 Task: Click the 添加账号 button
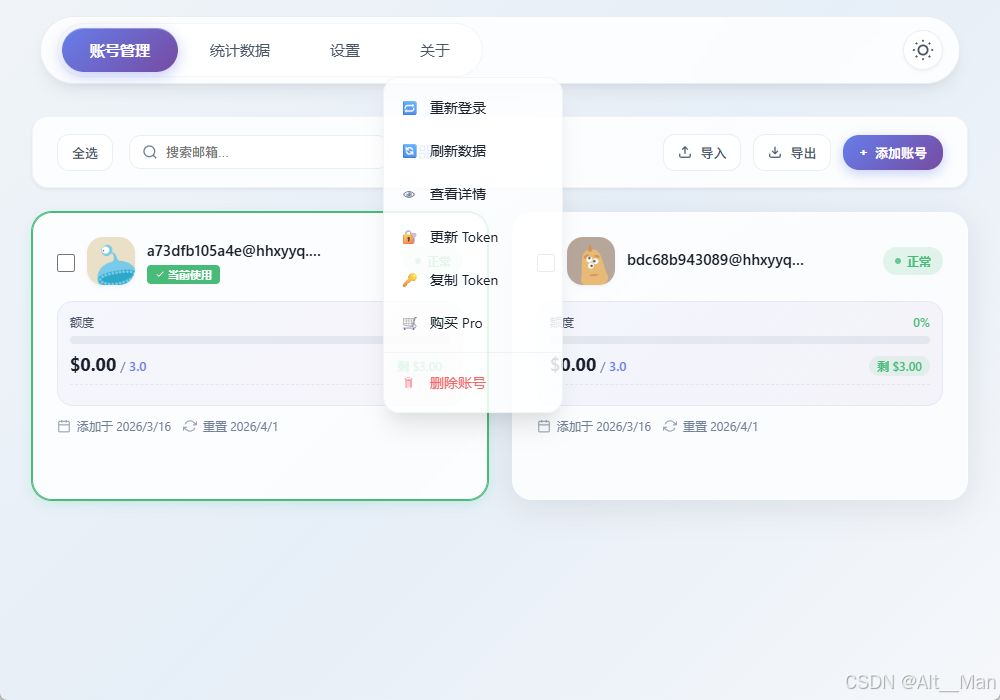[892, 152]
